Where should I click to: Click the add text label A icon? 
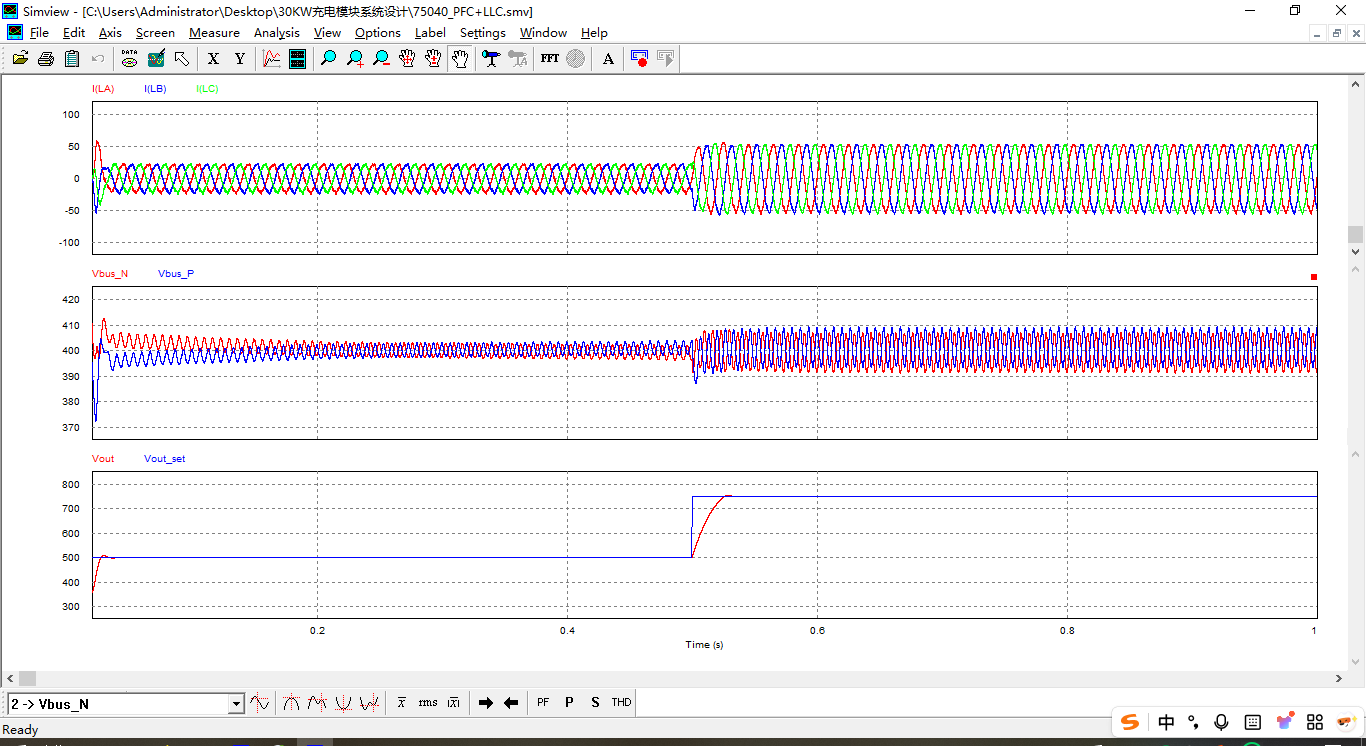tap(608, 59)
